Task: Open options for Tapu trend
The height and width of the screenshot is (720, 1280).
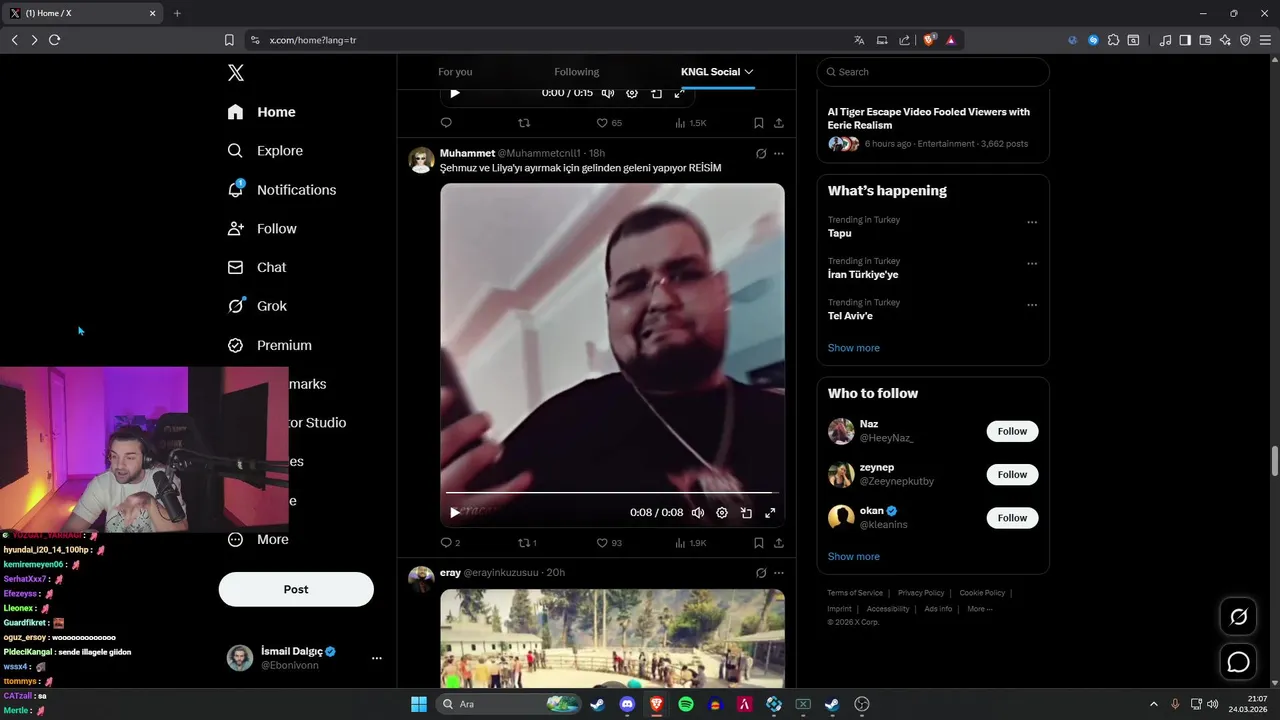Action: tap(1032, 222)
